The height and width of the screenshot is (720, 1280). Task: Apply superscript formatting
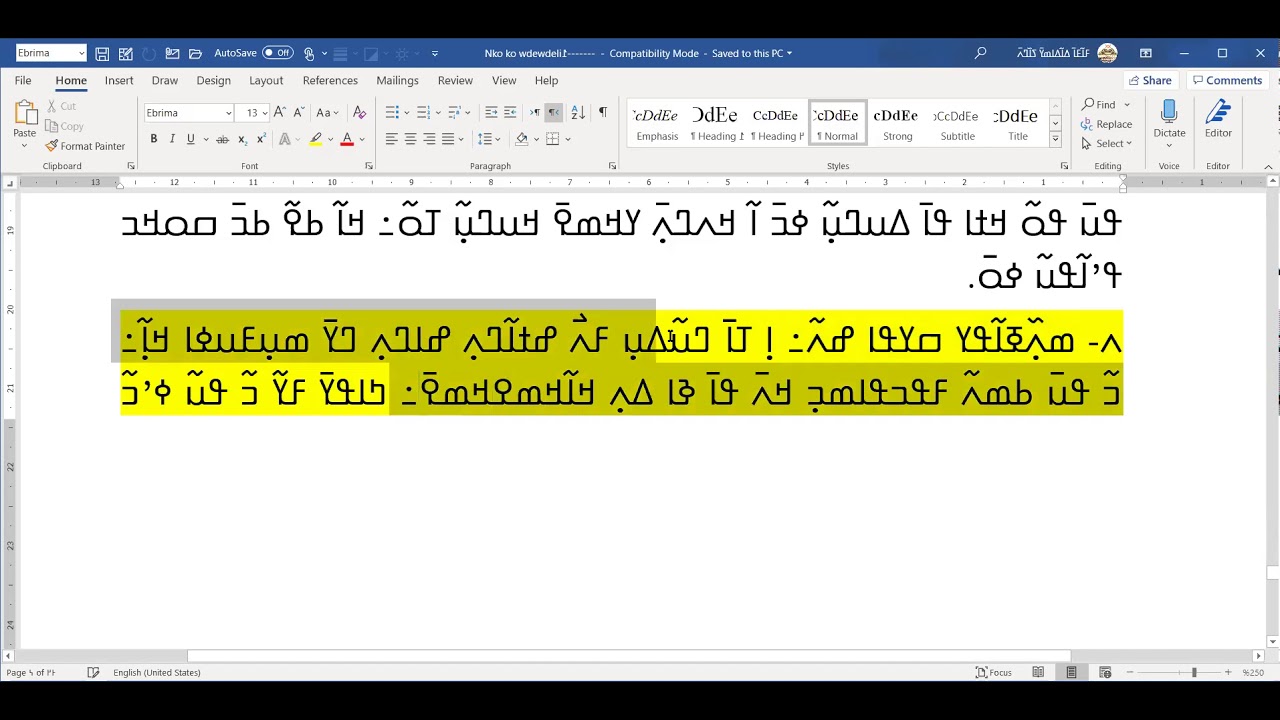point(261,139)
